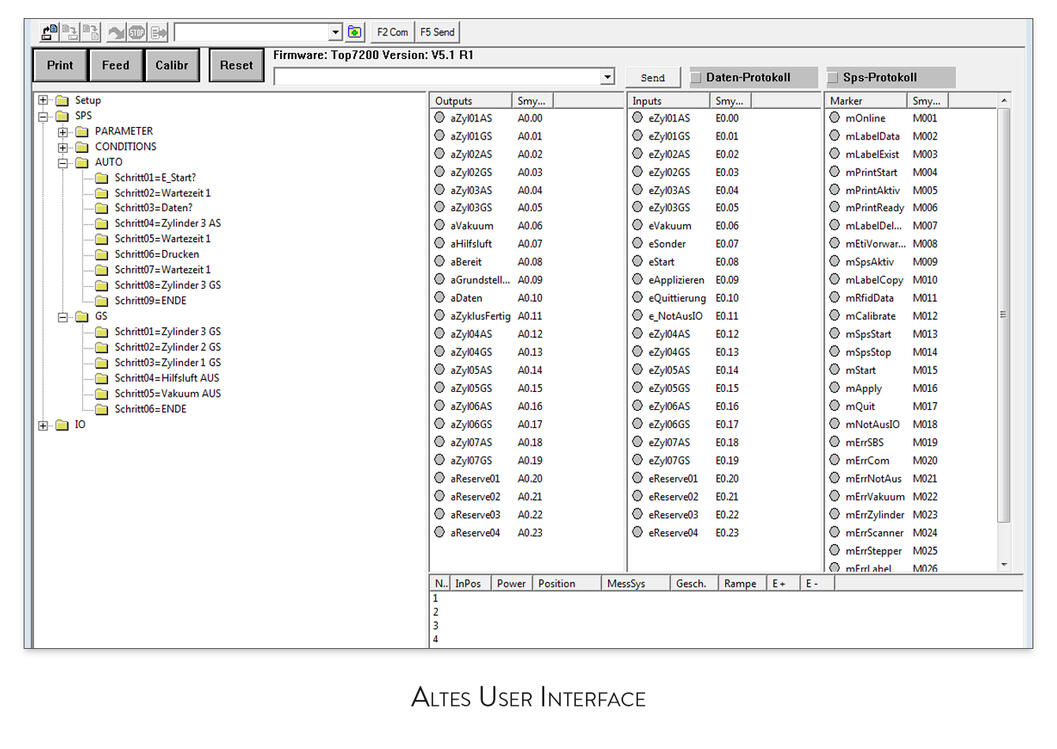Select Schritt04=Zylinder 3 AS tree item
This screenshot has height=749, width=1057.
pyautogui.click(x=167, y=224)
